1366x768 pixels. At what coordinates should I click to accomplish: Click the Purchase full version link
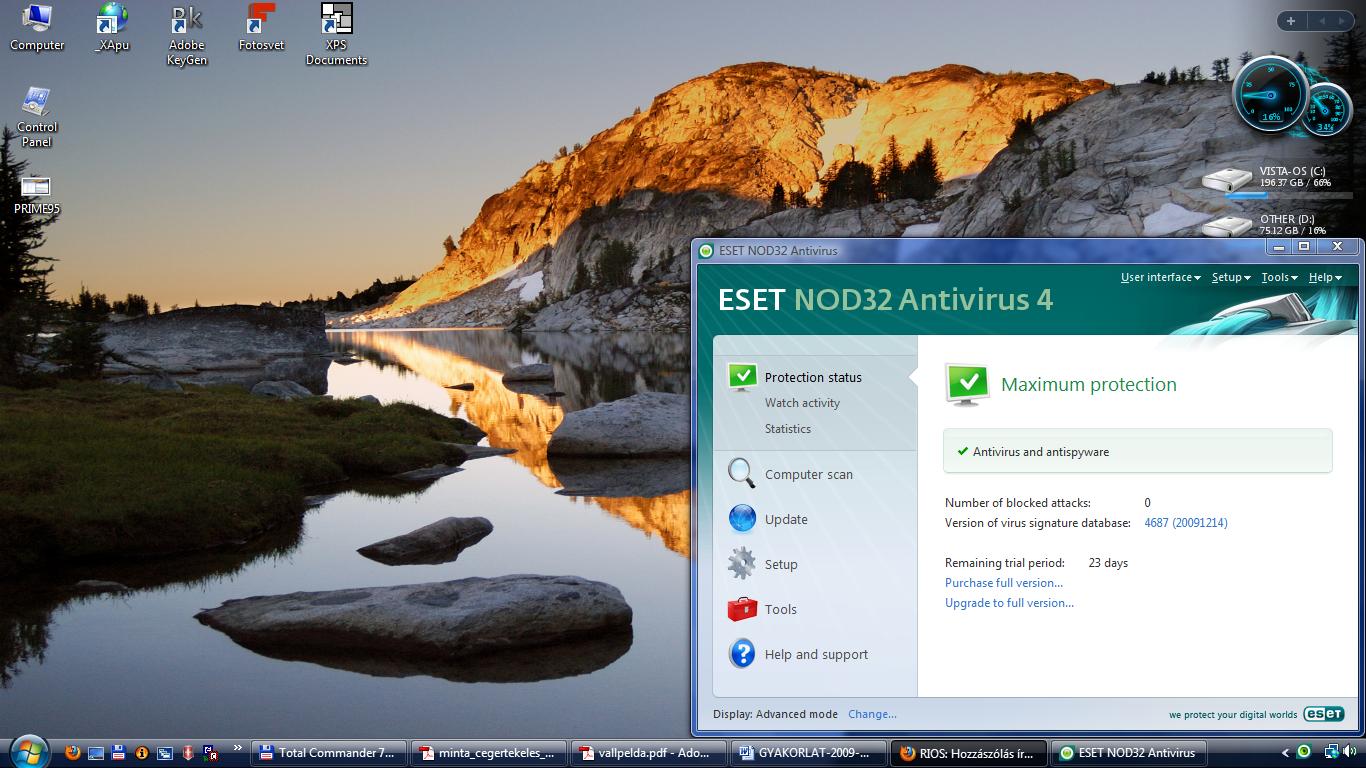1004,583
